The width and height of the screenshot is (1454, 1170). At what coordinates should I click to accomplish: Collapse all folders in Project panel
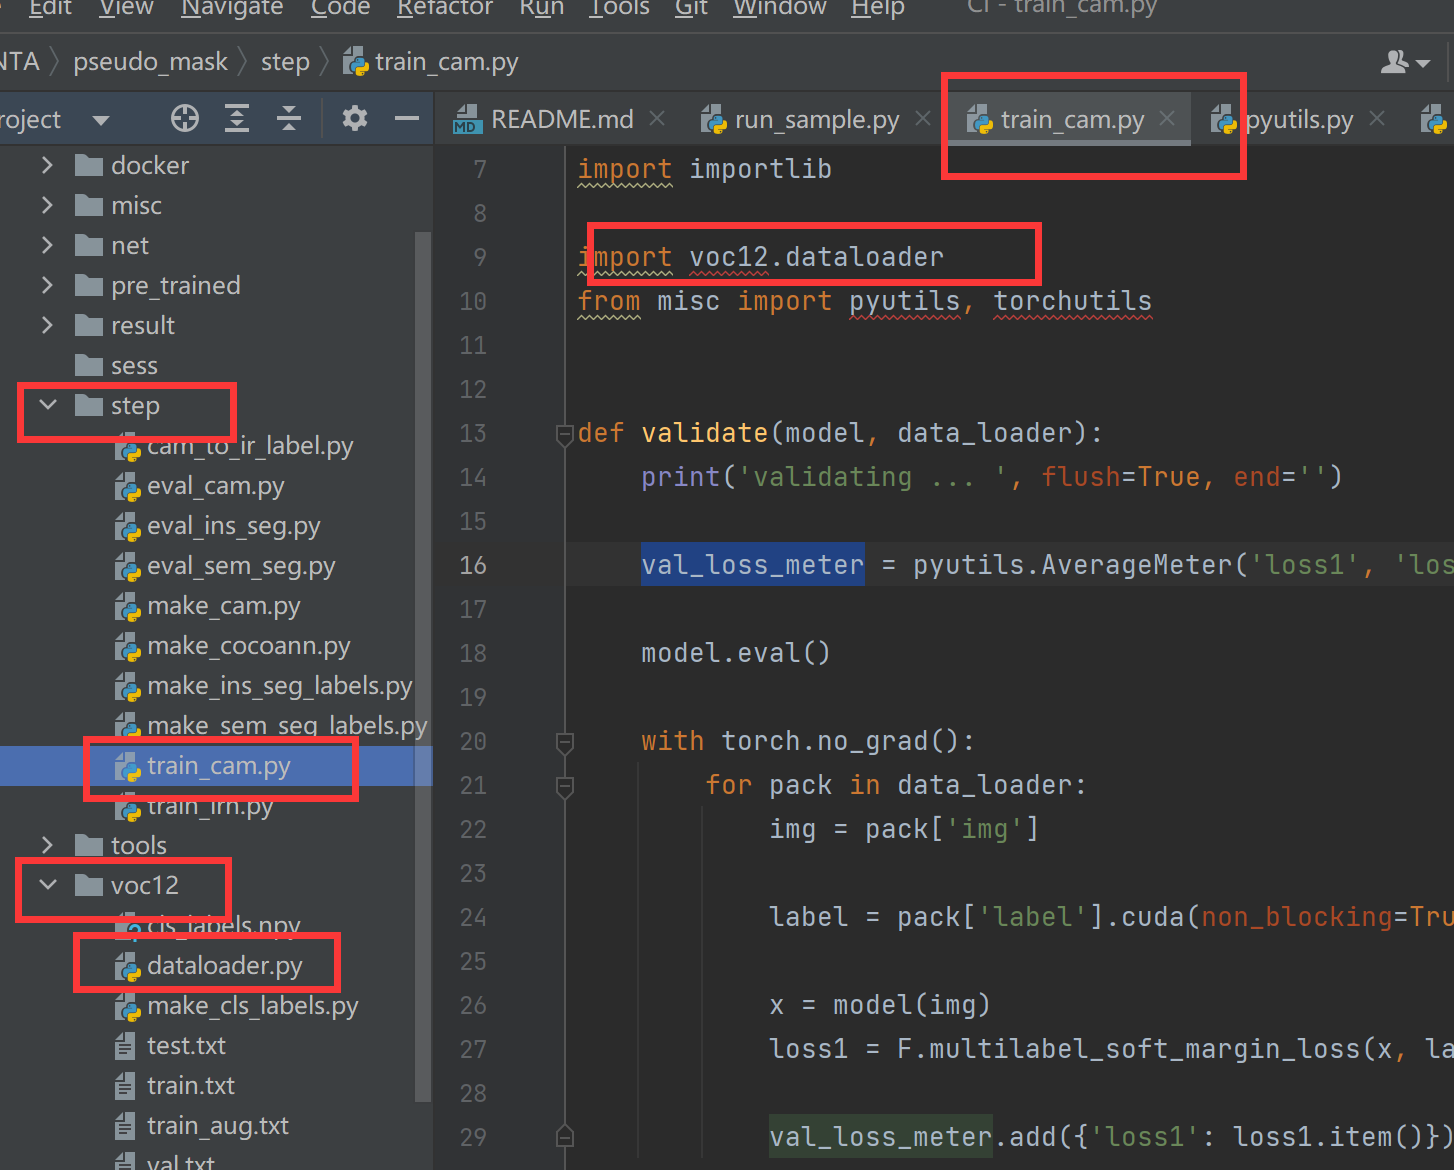click(288, 118)
